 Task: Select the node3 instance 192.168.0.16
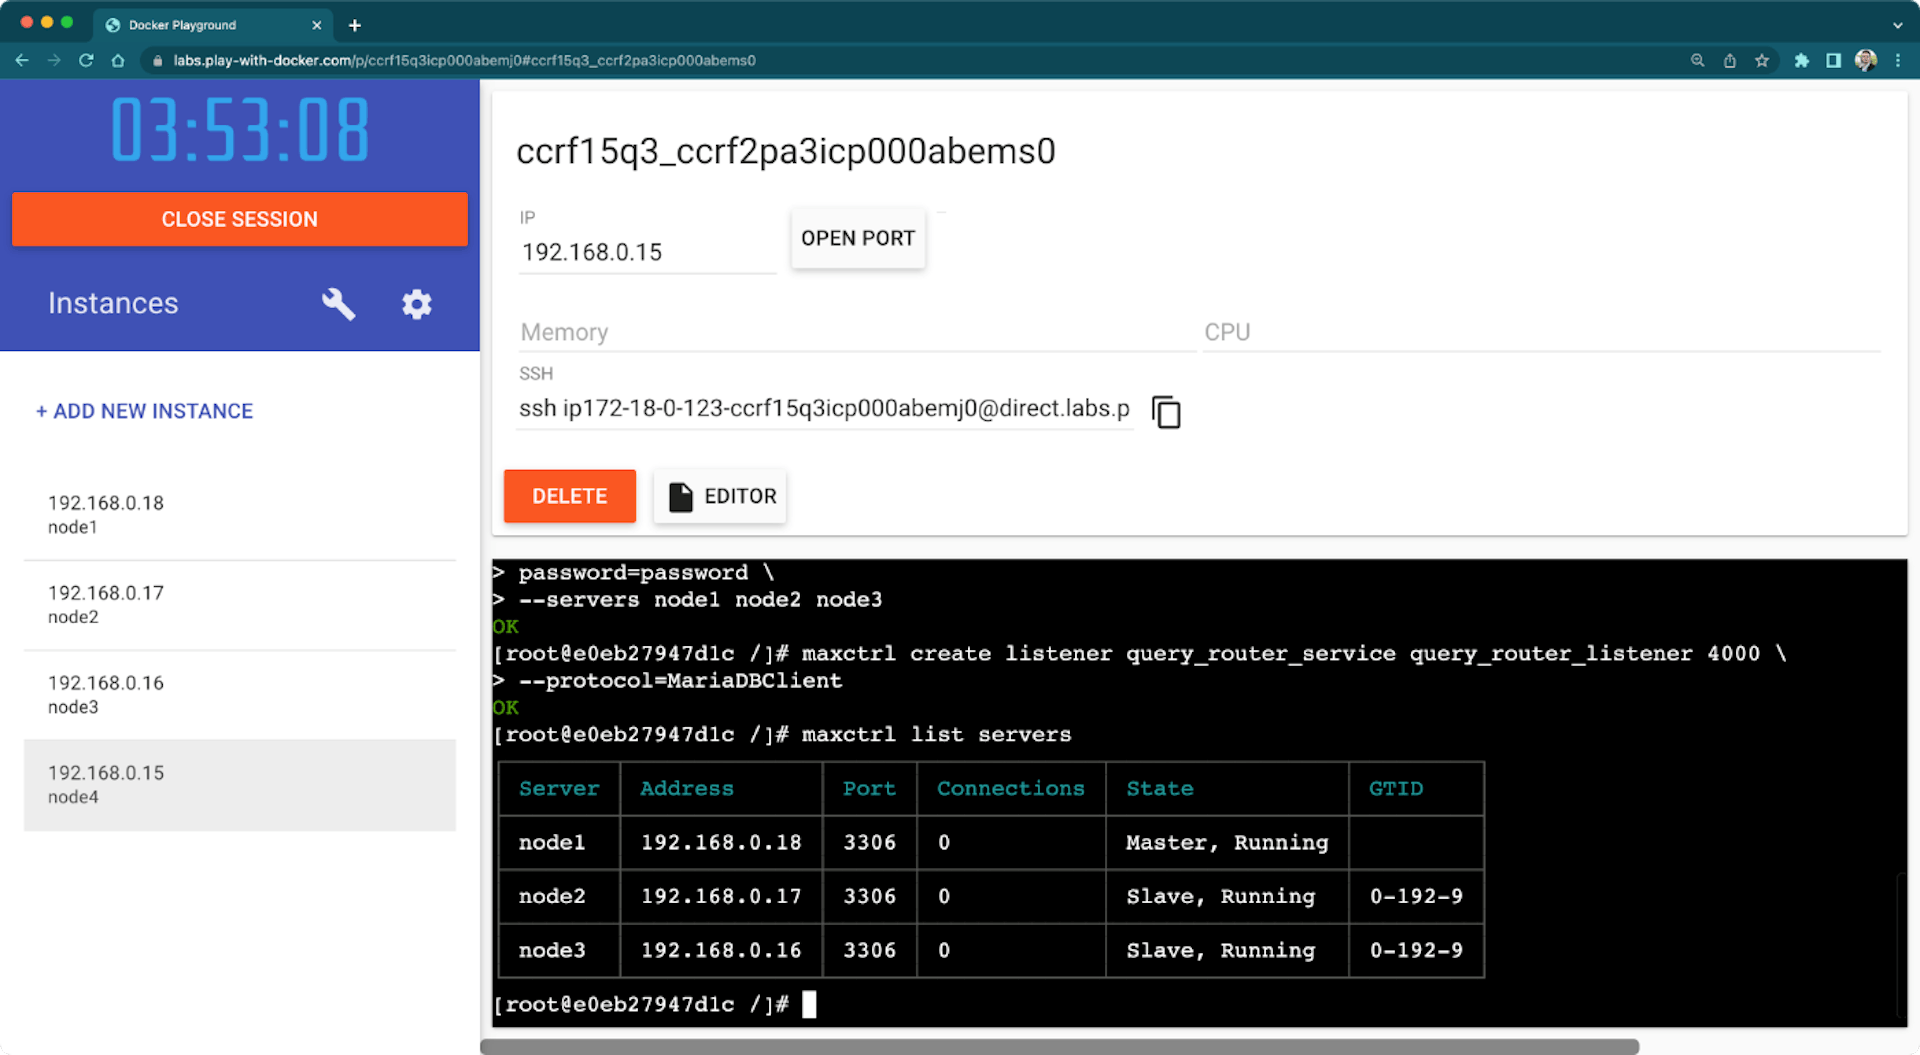tap(240, 693)
